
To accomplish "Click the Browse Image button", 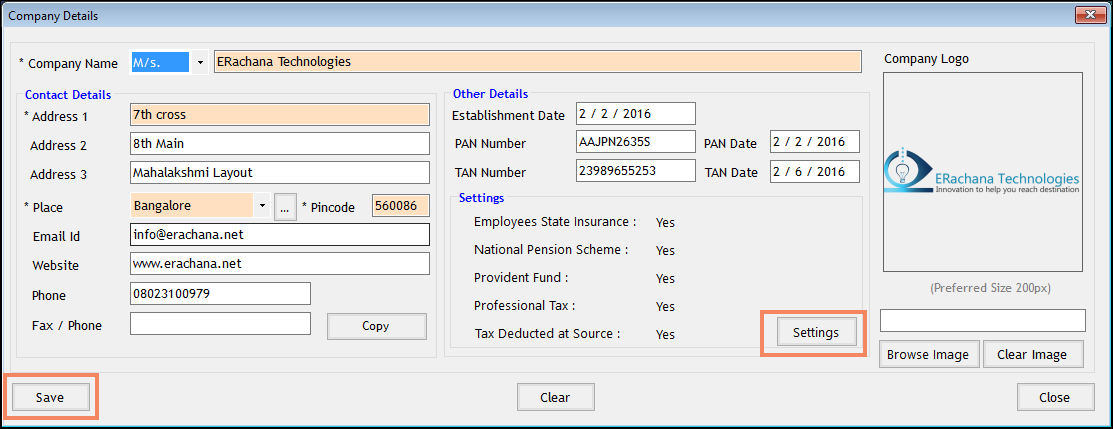I will (x=928, y=354).
